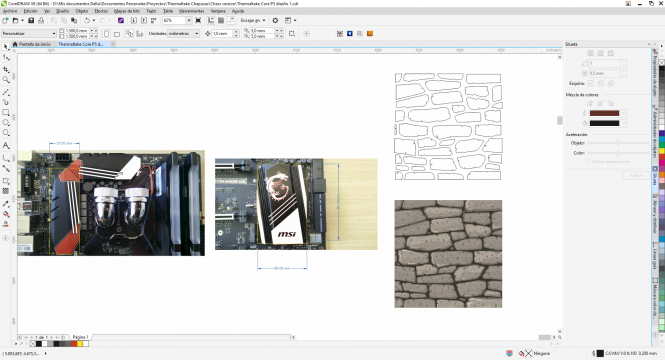The image size is (665, 360).
Task: Toggle show rulers button
Action: point(211,20)
